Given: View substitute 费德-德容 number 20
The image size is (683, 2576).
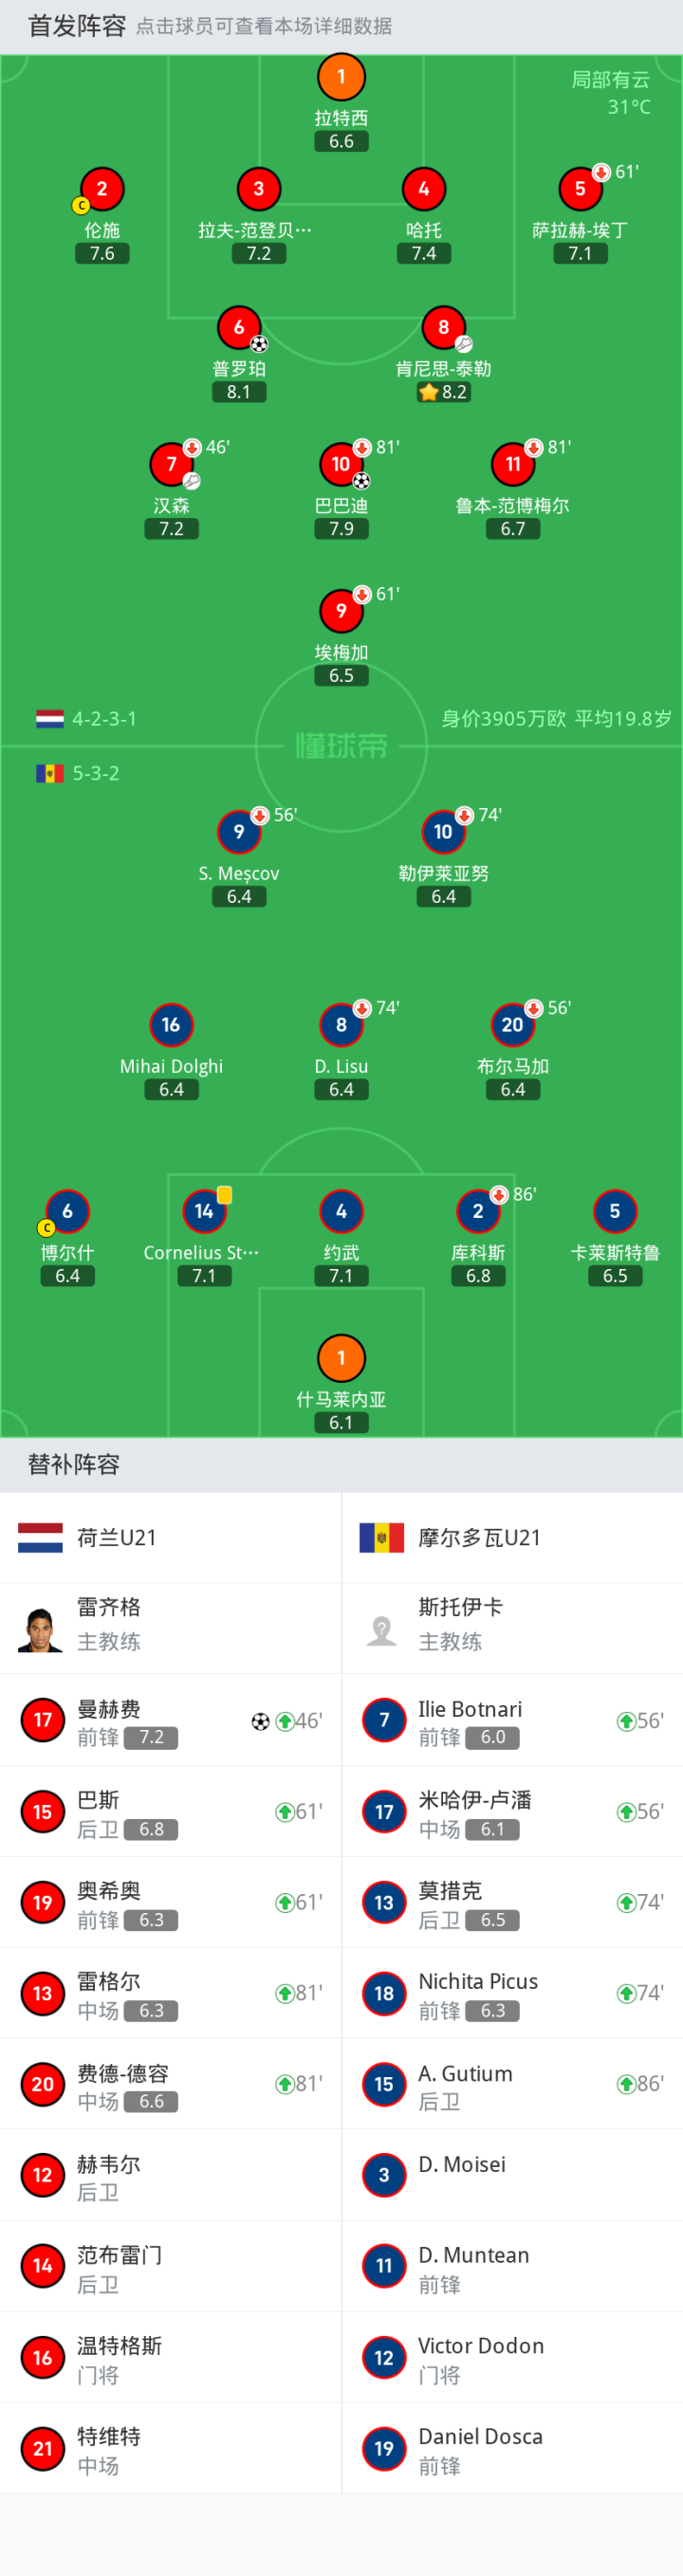Looking at the screenshot, I should click(x=171, y=2083).
